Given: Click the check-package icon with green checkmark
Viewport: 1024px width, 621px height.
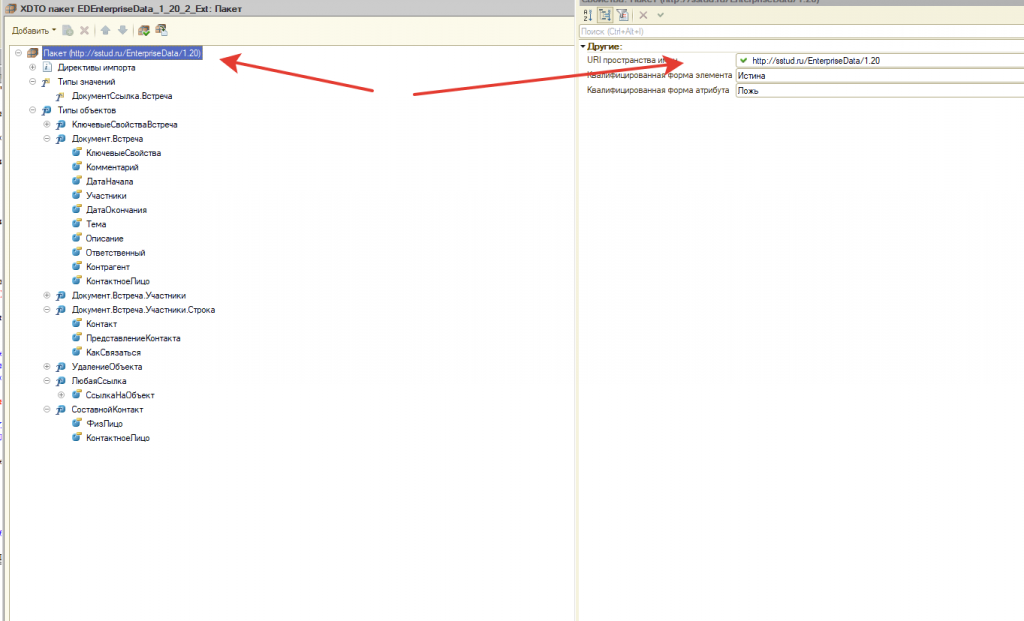Looking at the screenshot, I should tap(144, 30).
